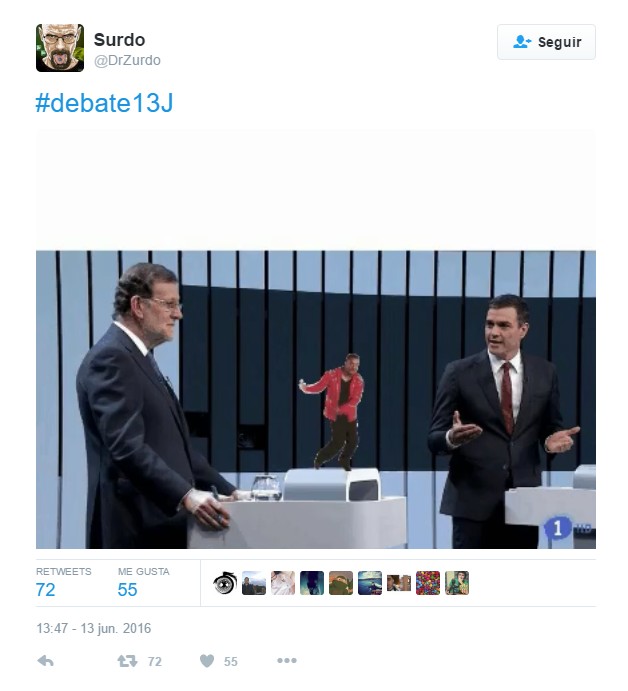Click the reply arrow icon

(45, 661)
